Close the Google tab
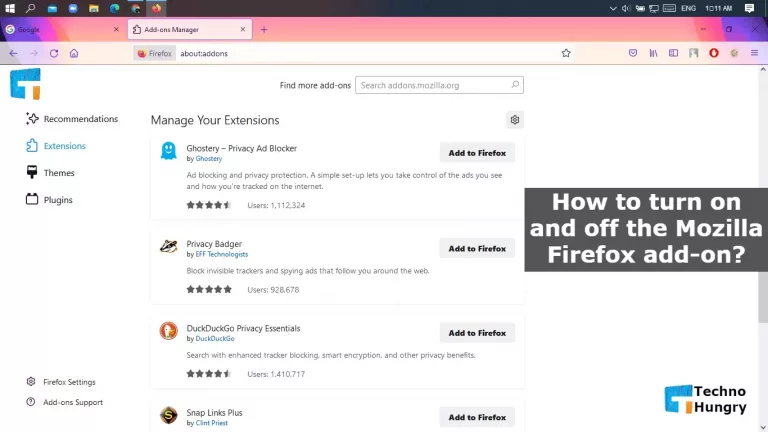Image resolution: width=768 pixels, height=432 pixels. pyautogui.click(x=116, y=29)
